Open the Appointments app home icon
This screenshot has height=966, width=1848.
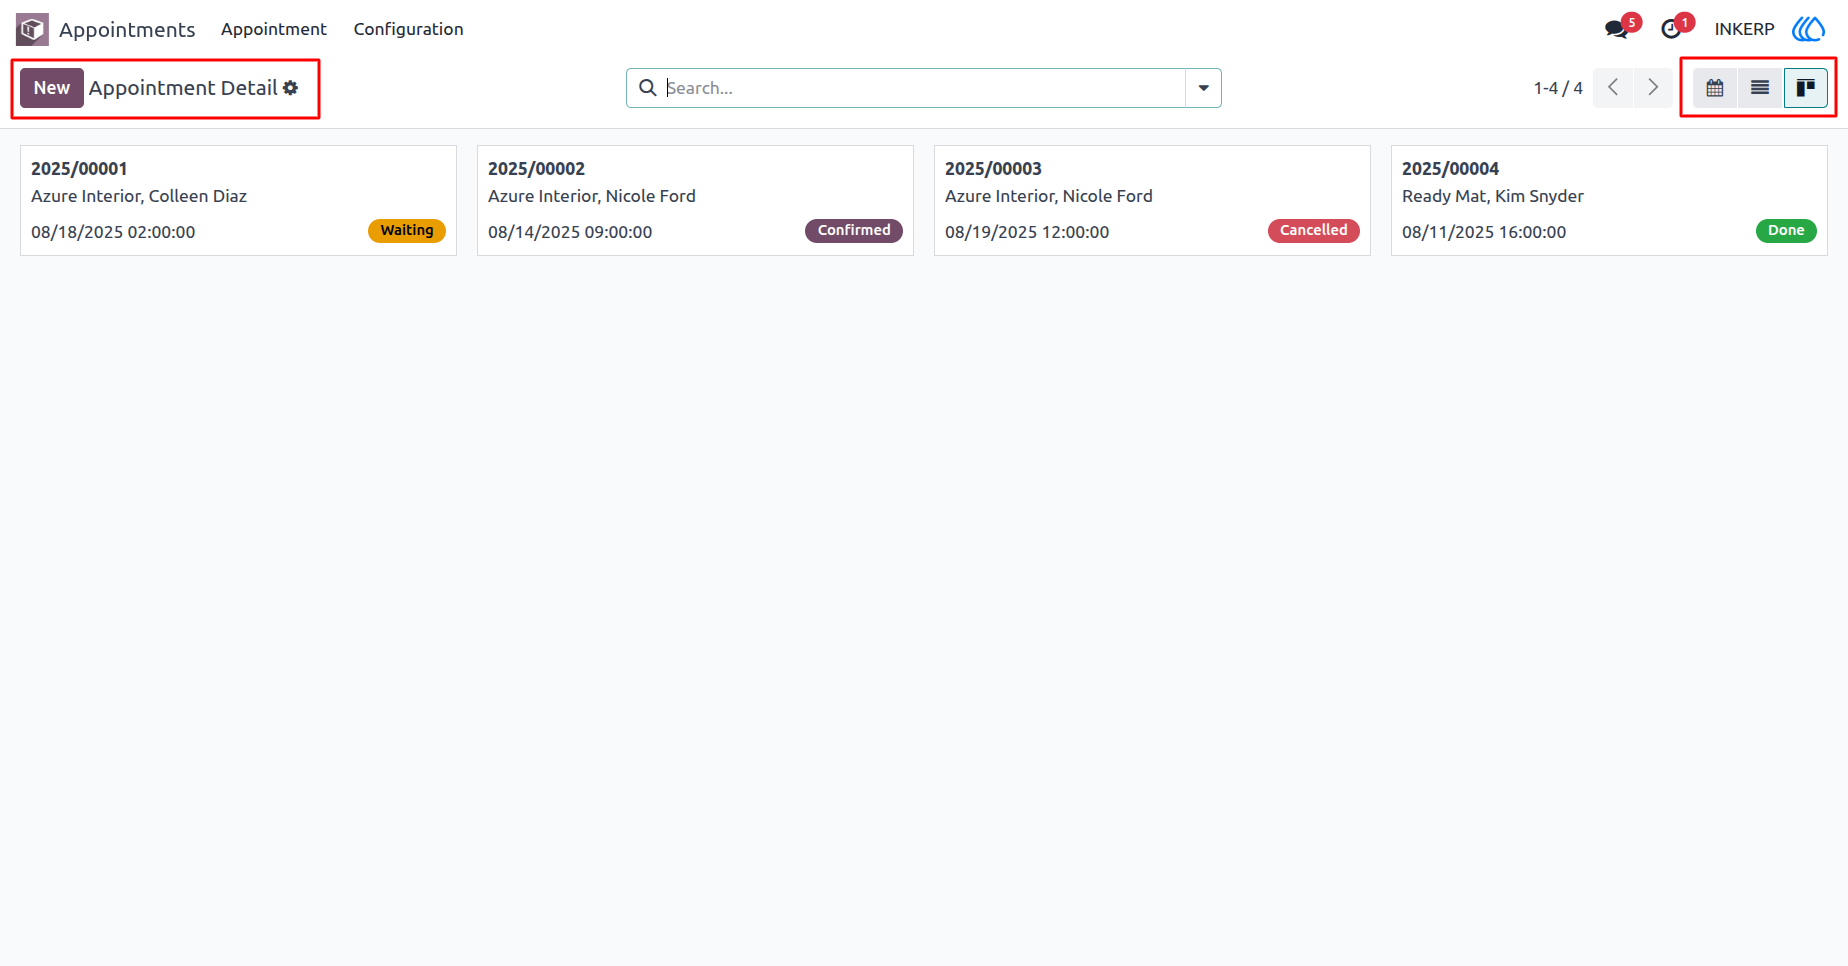point(32,29)
